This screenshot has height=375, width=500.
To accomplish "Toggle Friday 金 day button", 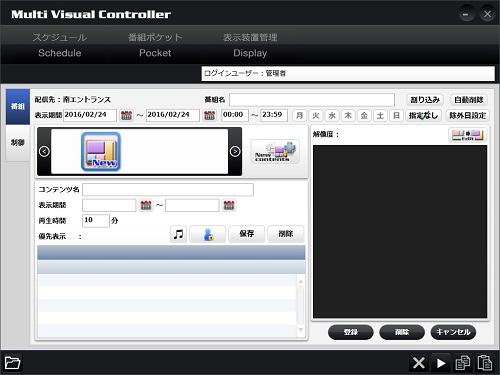I will 364,116.
